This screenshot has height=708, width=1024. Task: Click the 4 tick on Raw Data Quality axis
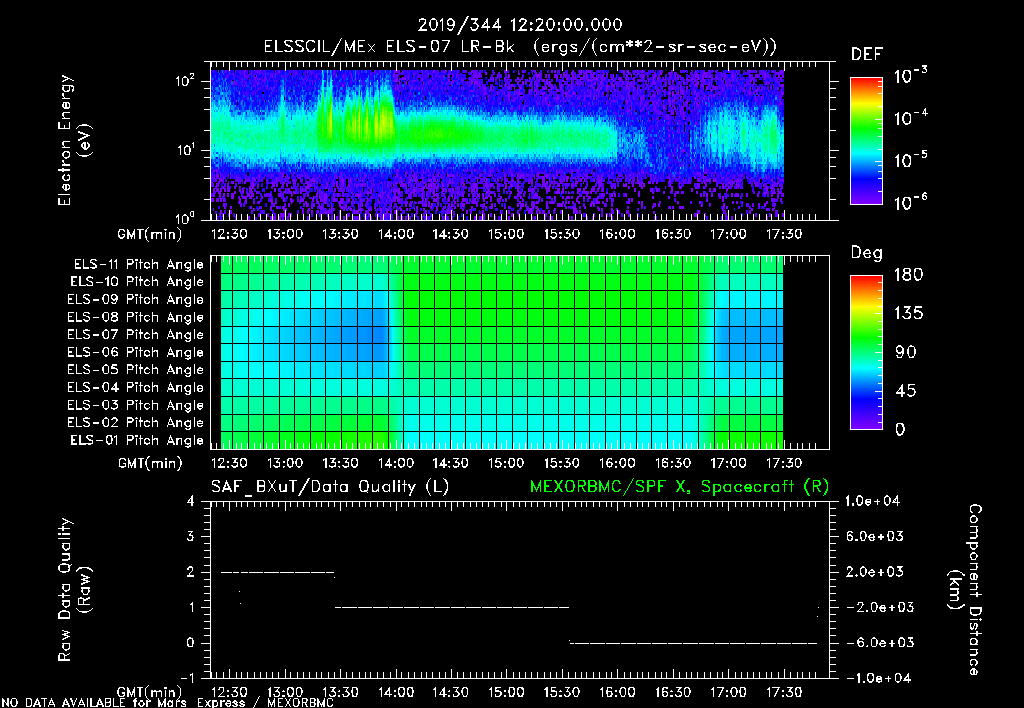coord(191,501)
